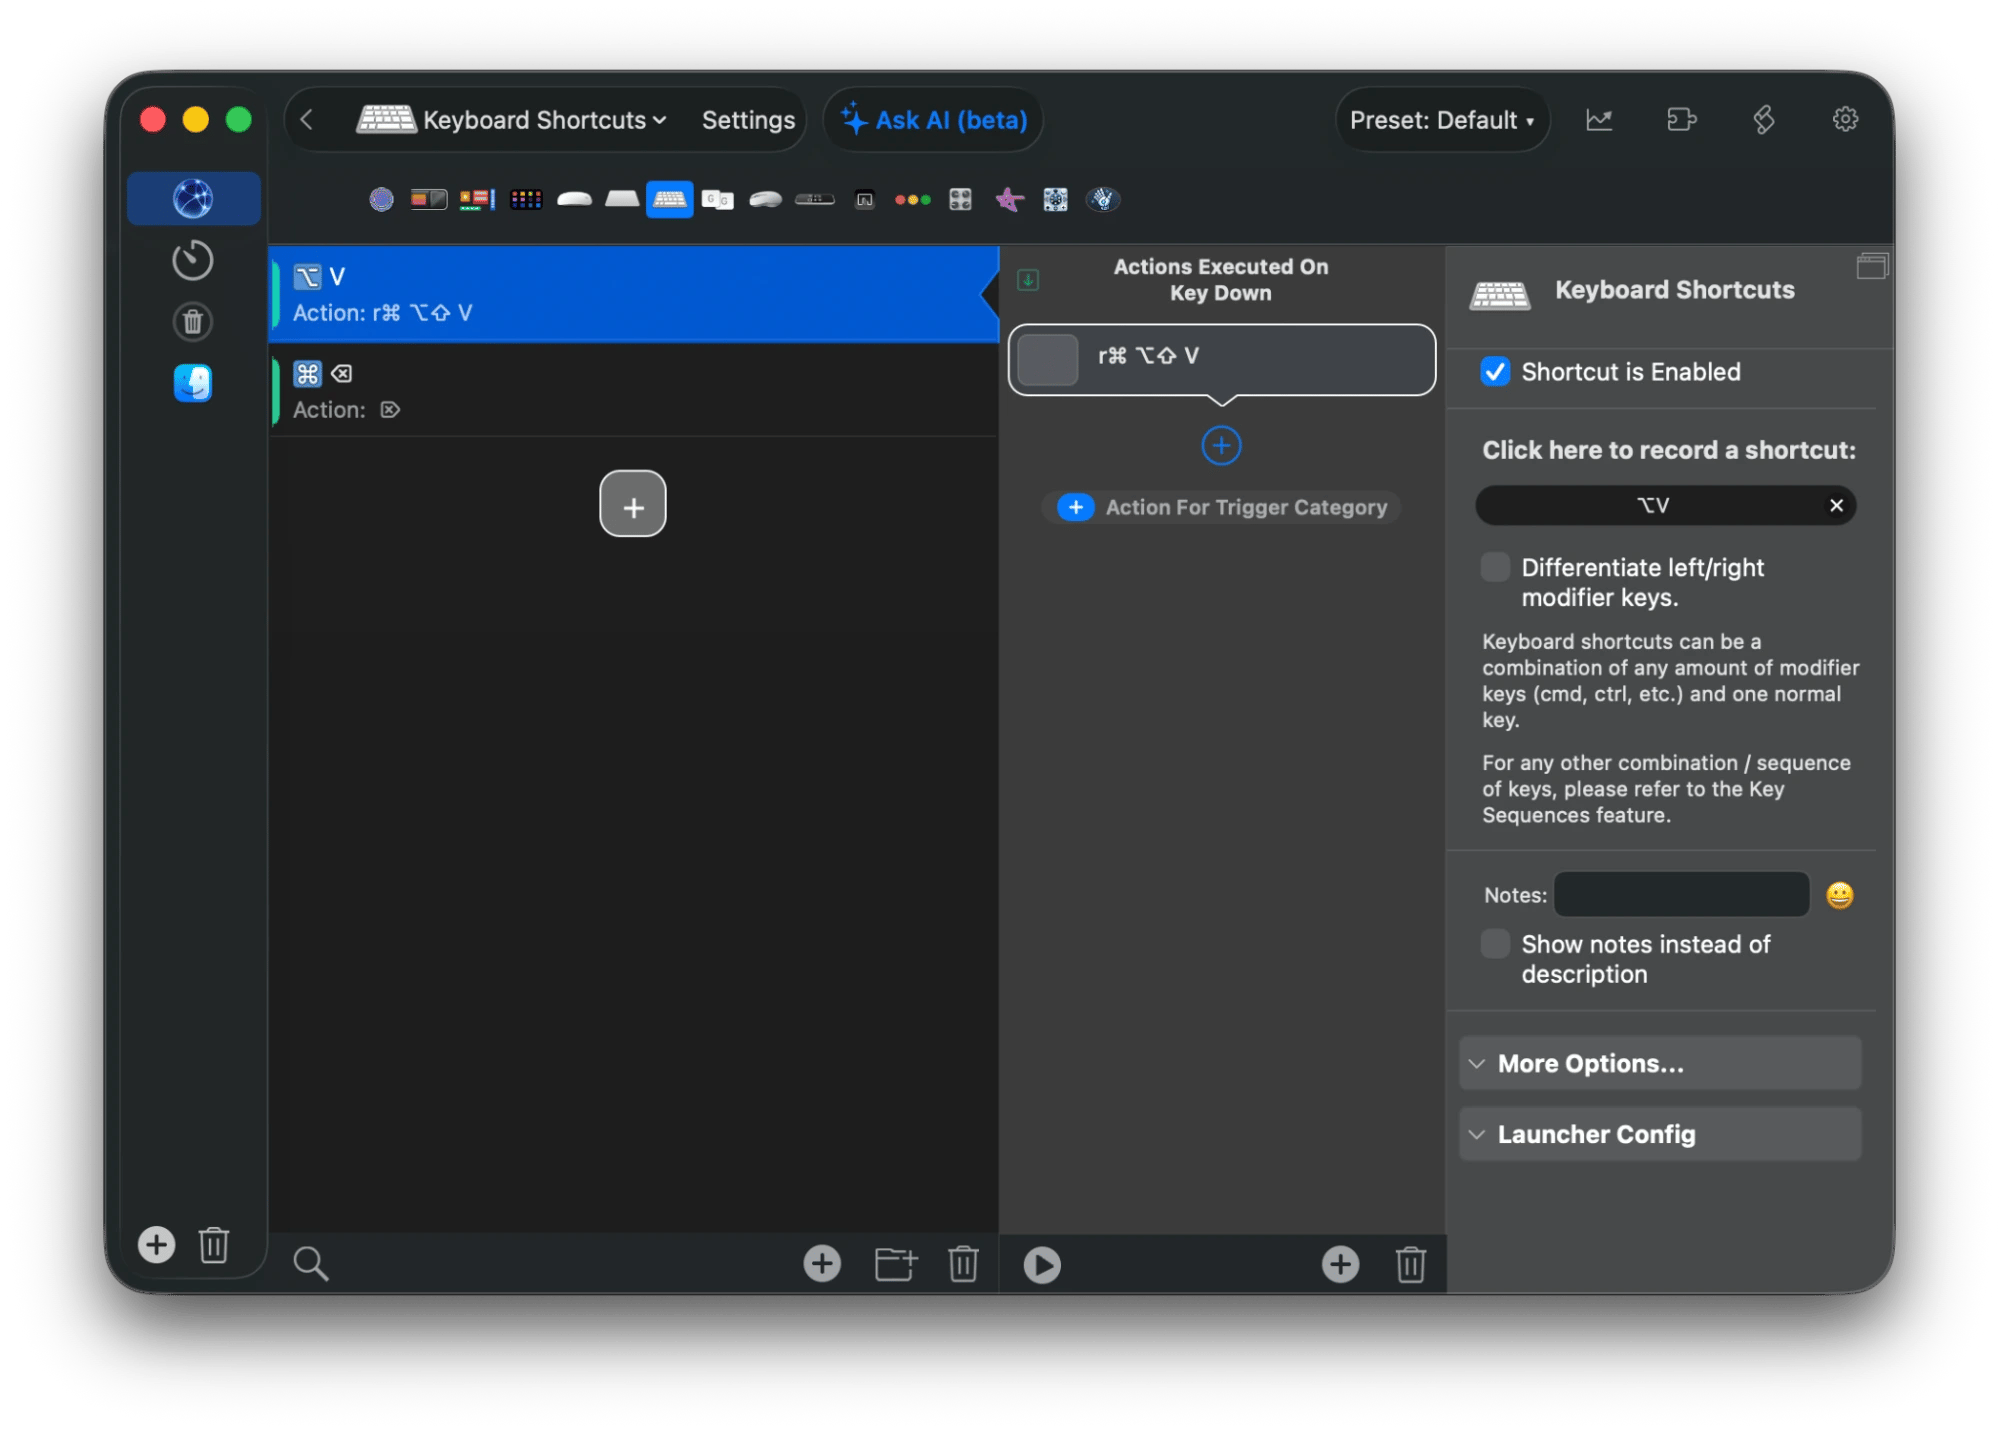Open the Keyboard Shortcuts trigger type dropdown

(513, 120)
